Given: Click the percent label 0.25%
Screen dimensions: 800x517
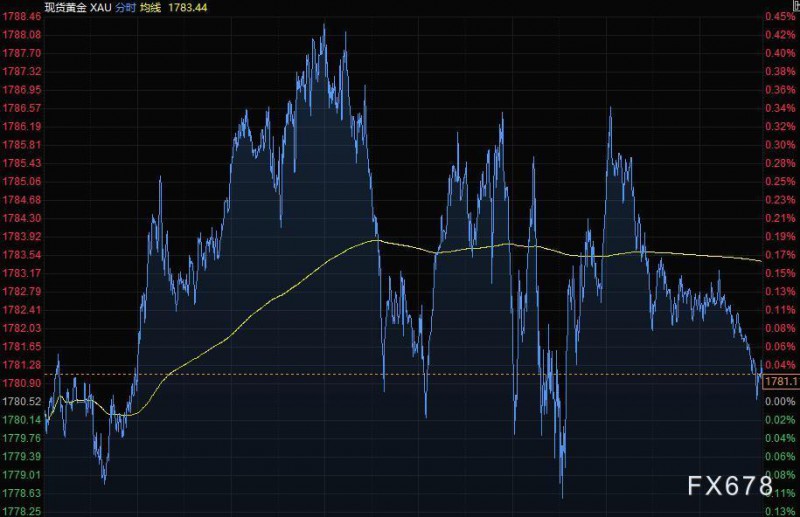Looking at the screenshot, I should (x=780, y=182).
